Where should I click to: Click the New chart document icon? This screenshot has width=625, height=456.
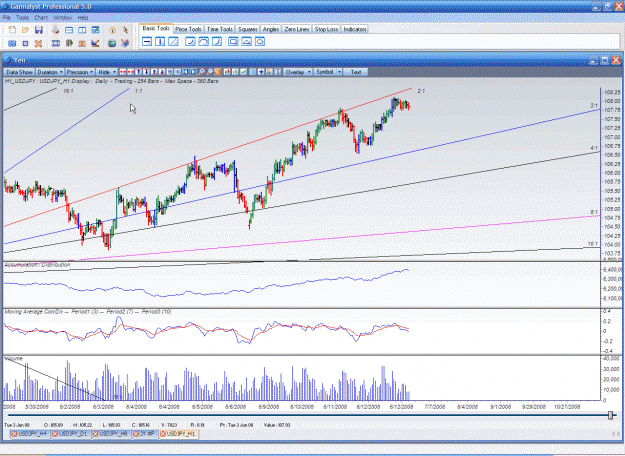pyautogui.click(x=12, y=30)
